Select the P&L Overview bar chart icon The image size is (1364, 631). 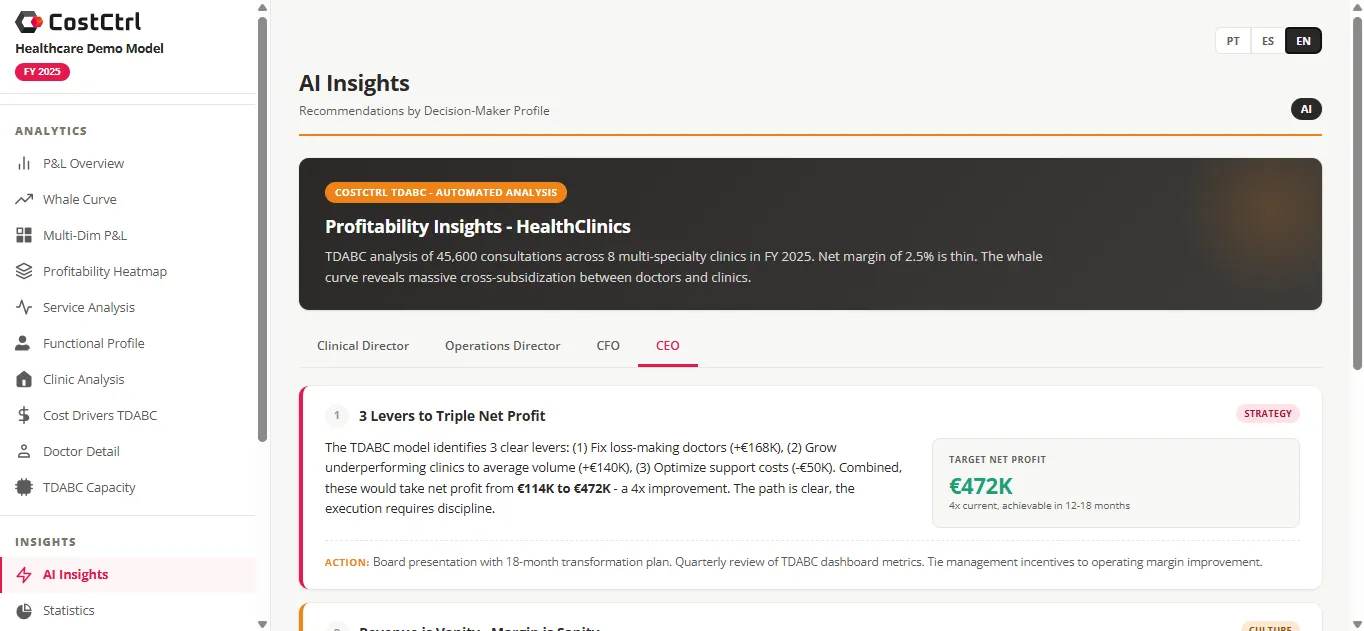coord(25,163)
